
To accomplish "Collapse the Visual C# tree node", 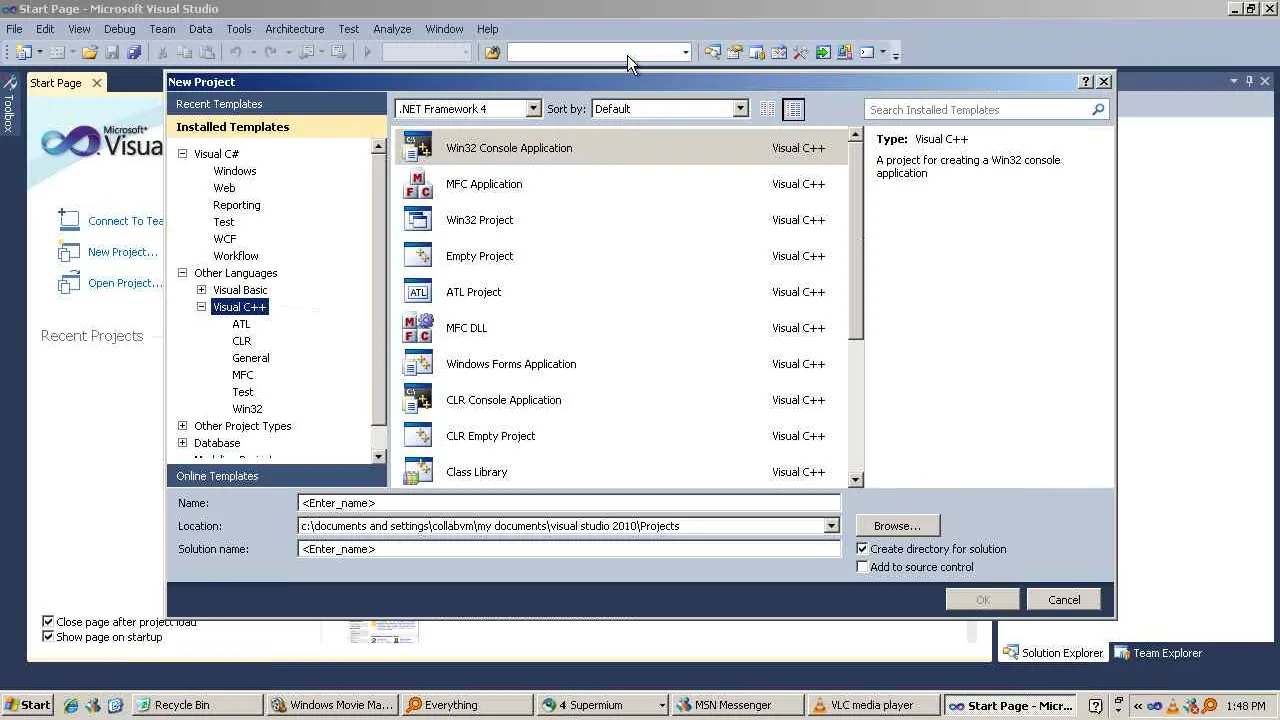I will click(x=183, y=154).
